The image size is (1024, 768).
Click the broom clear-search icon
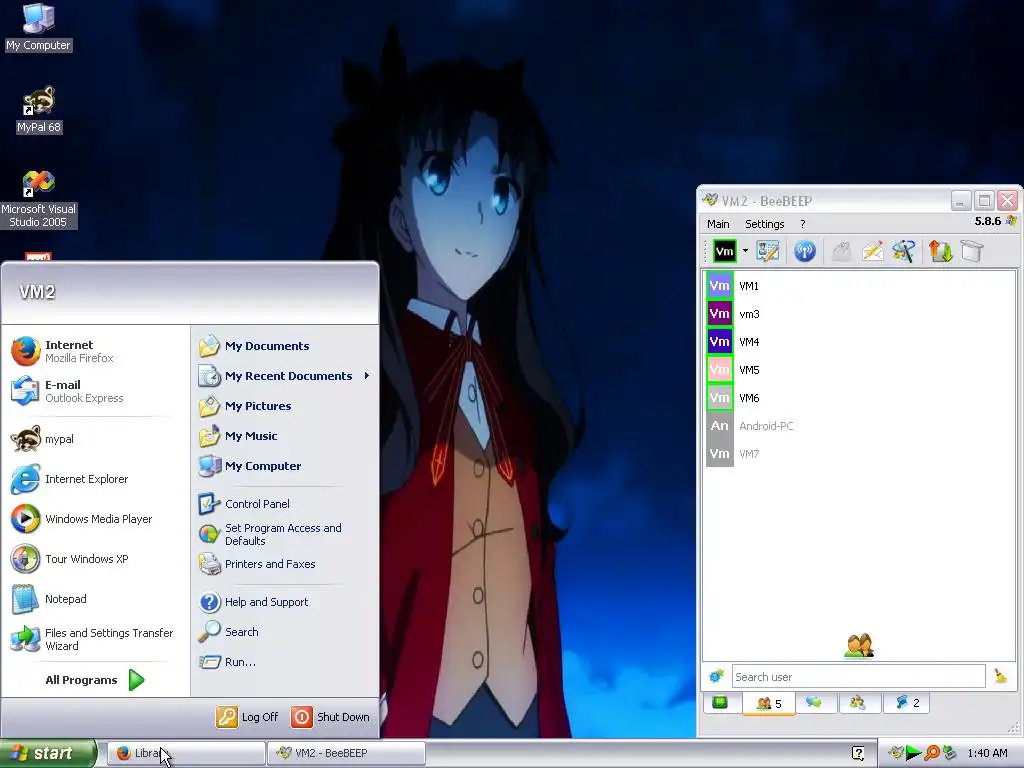pyautogui.click(x=1000, y=677)
